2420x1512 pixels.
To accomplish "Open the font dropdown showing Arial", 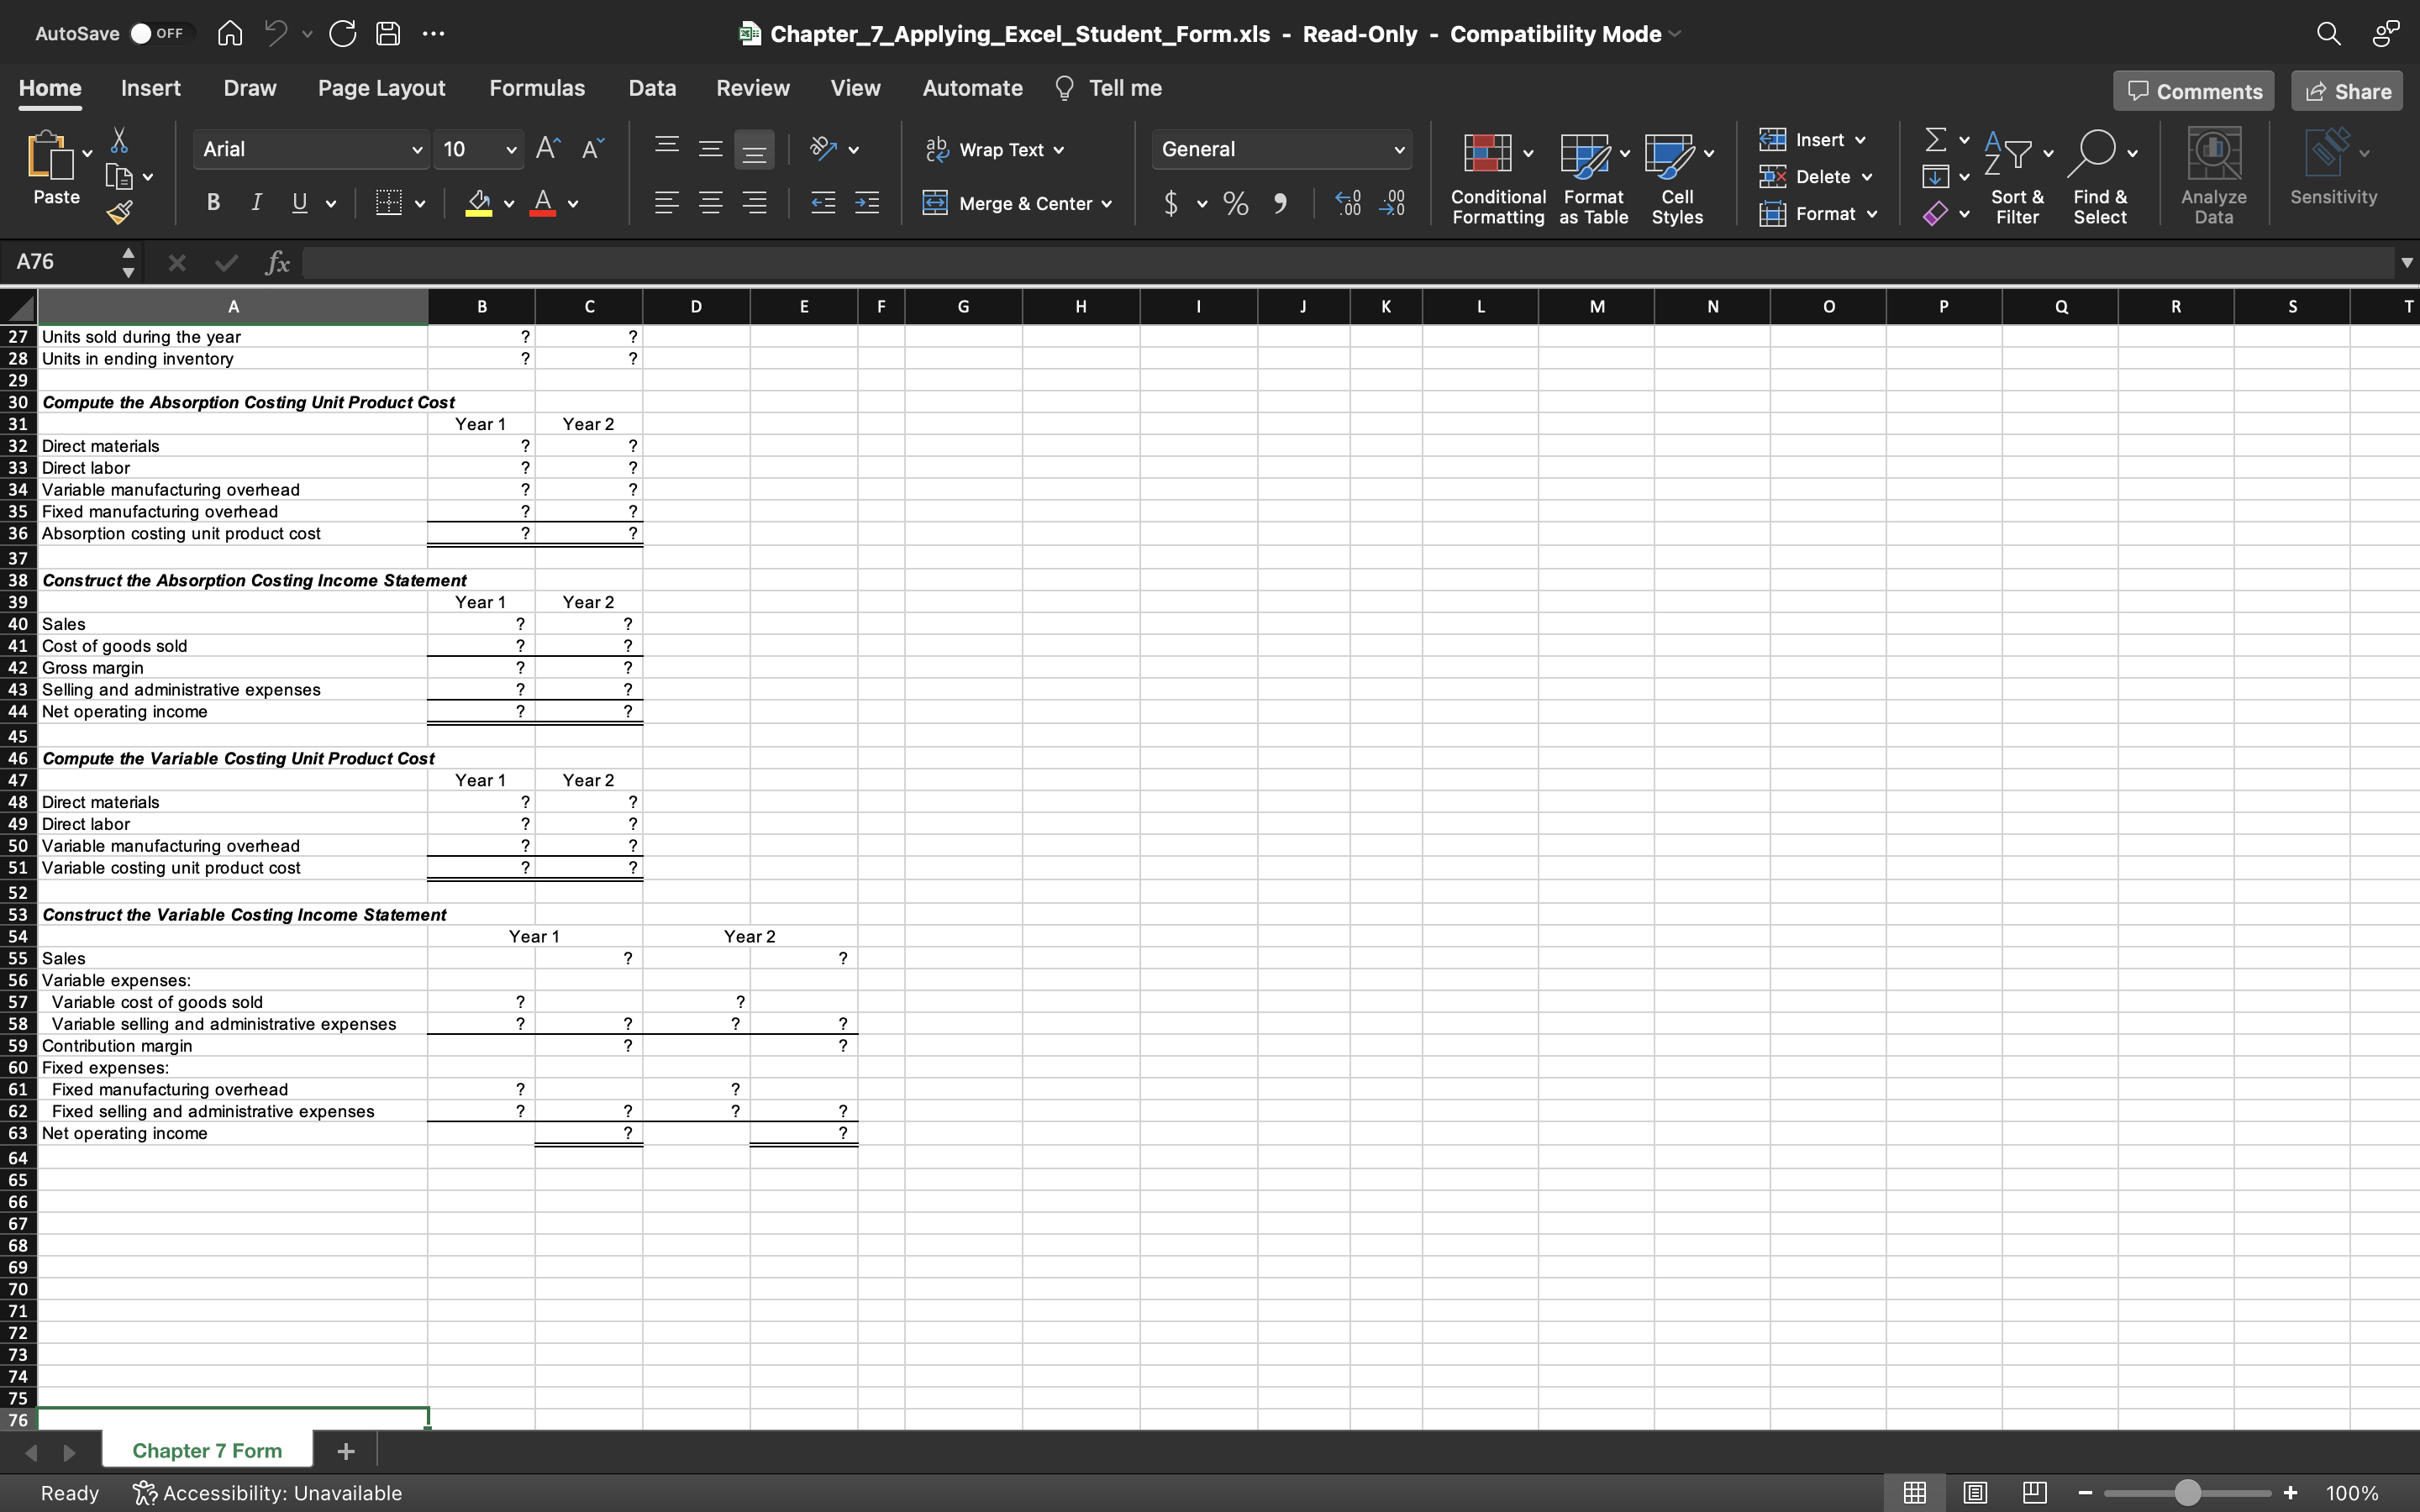I will click(x=310, y=148).
